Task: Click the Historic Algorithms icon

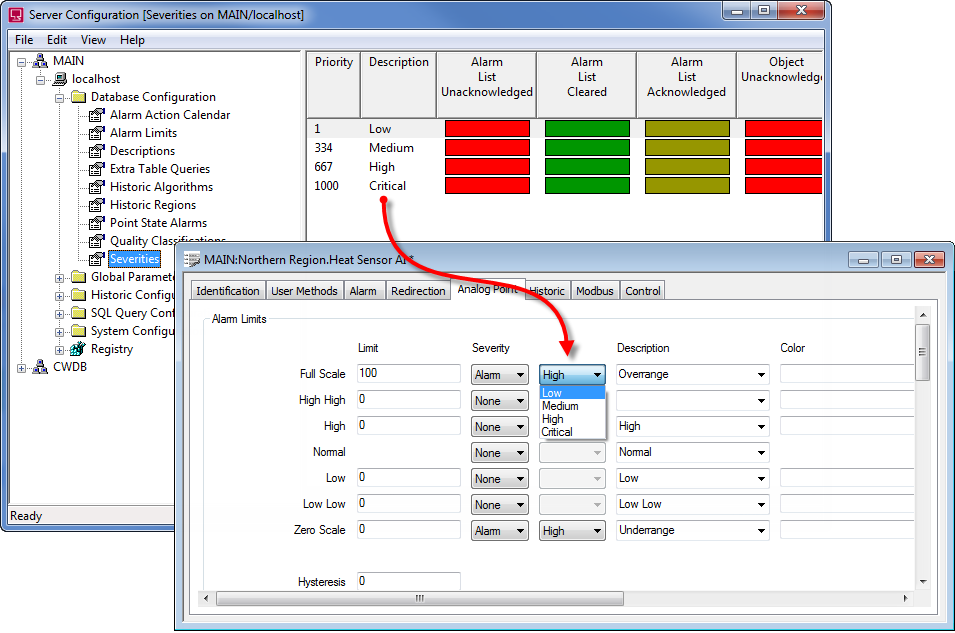Action: point(97,187)
